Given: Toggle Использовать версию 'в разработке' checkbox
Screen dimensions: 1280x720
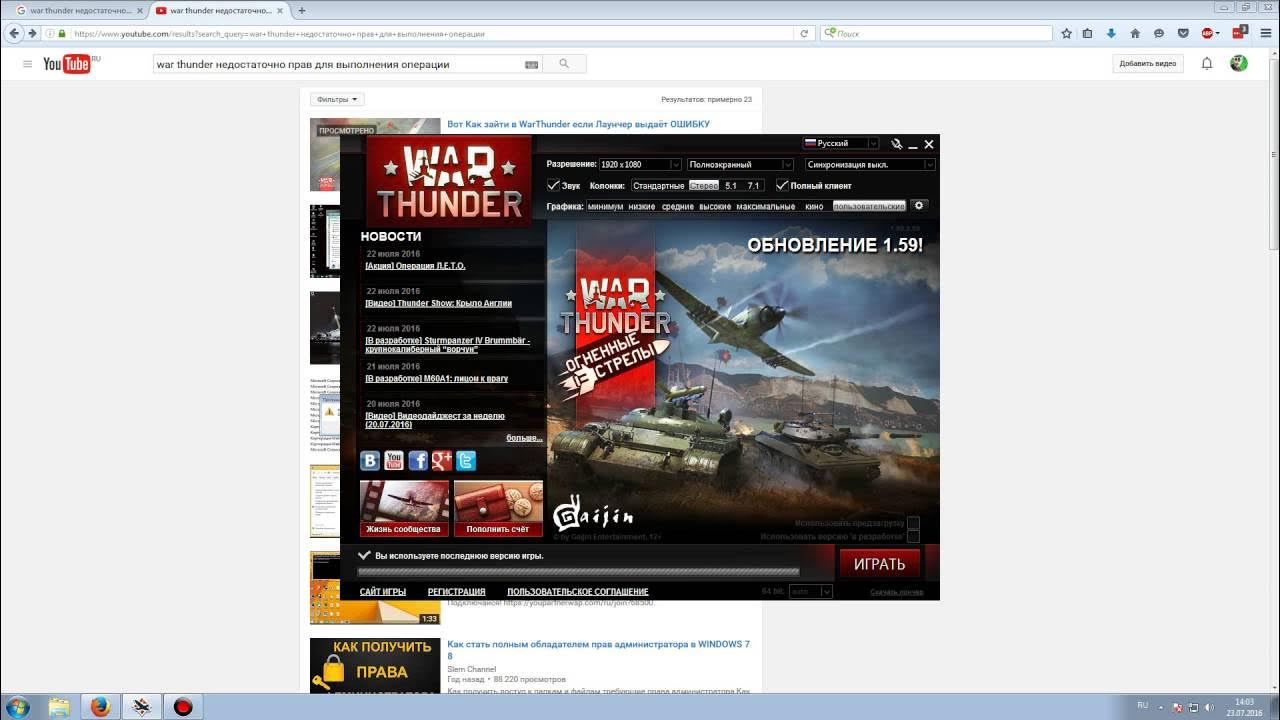Looking at the screenshot, I should click(x=913, y=537).
